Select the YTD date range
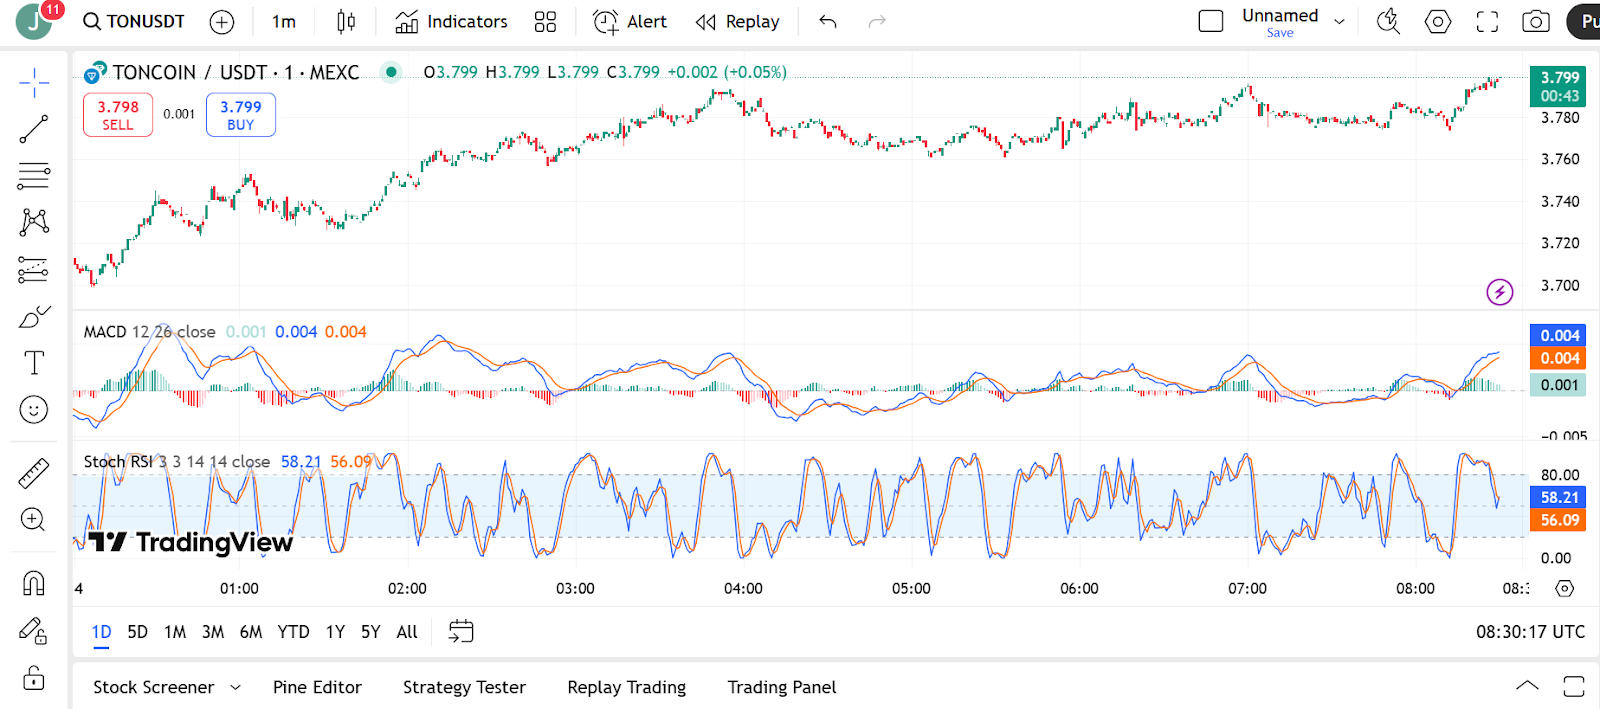The image size is (1600, 709). [x=293, y=632]
